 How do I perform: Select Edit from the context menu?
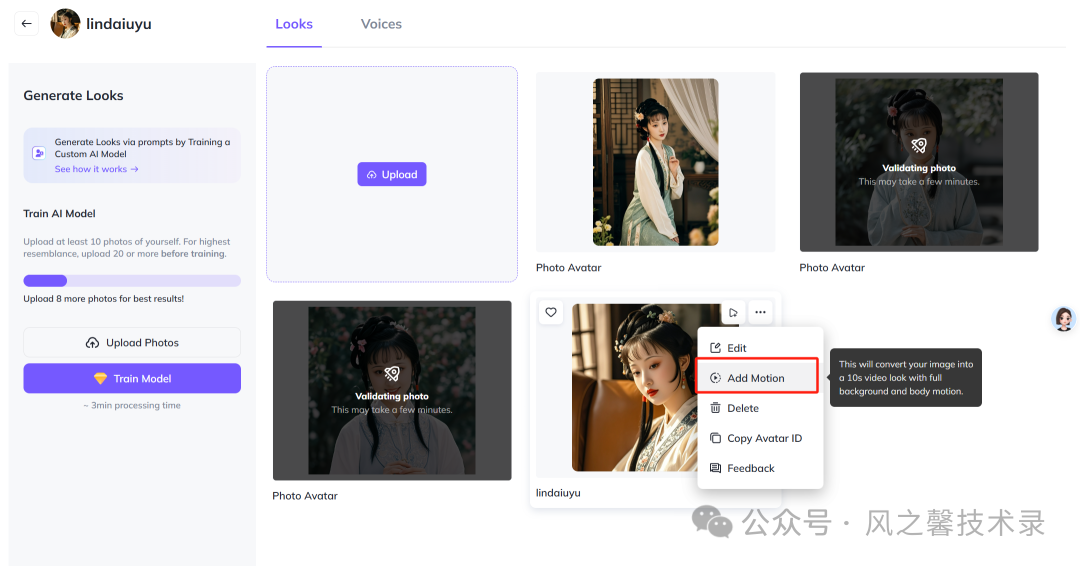pos(736,348)
